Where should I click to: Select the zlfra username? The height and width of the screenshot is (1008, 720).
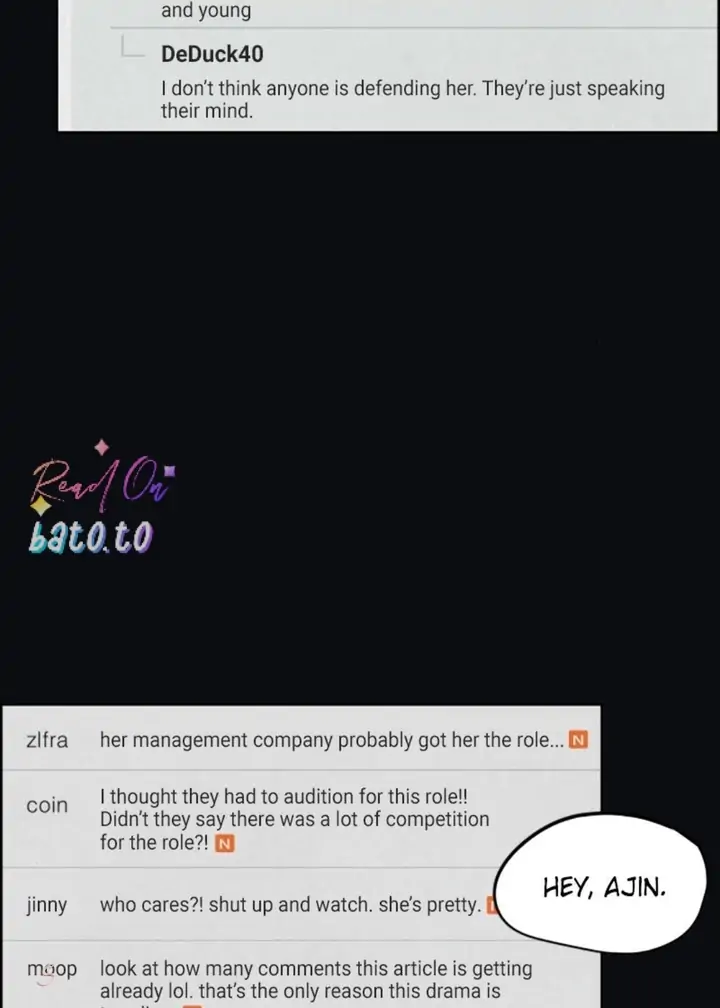[47, 741]
